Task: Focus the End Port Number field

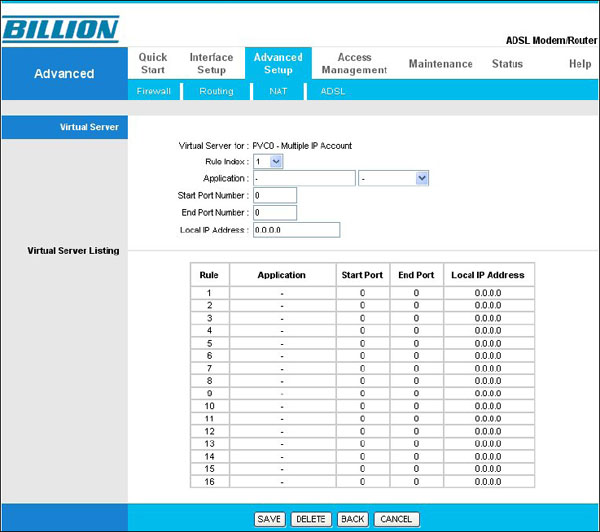Action: pyautogui.click(x=275, y=213)
